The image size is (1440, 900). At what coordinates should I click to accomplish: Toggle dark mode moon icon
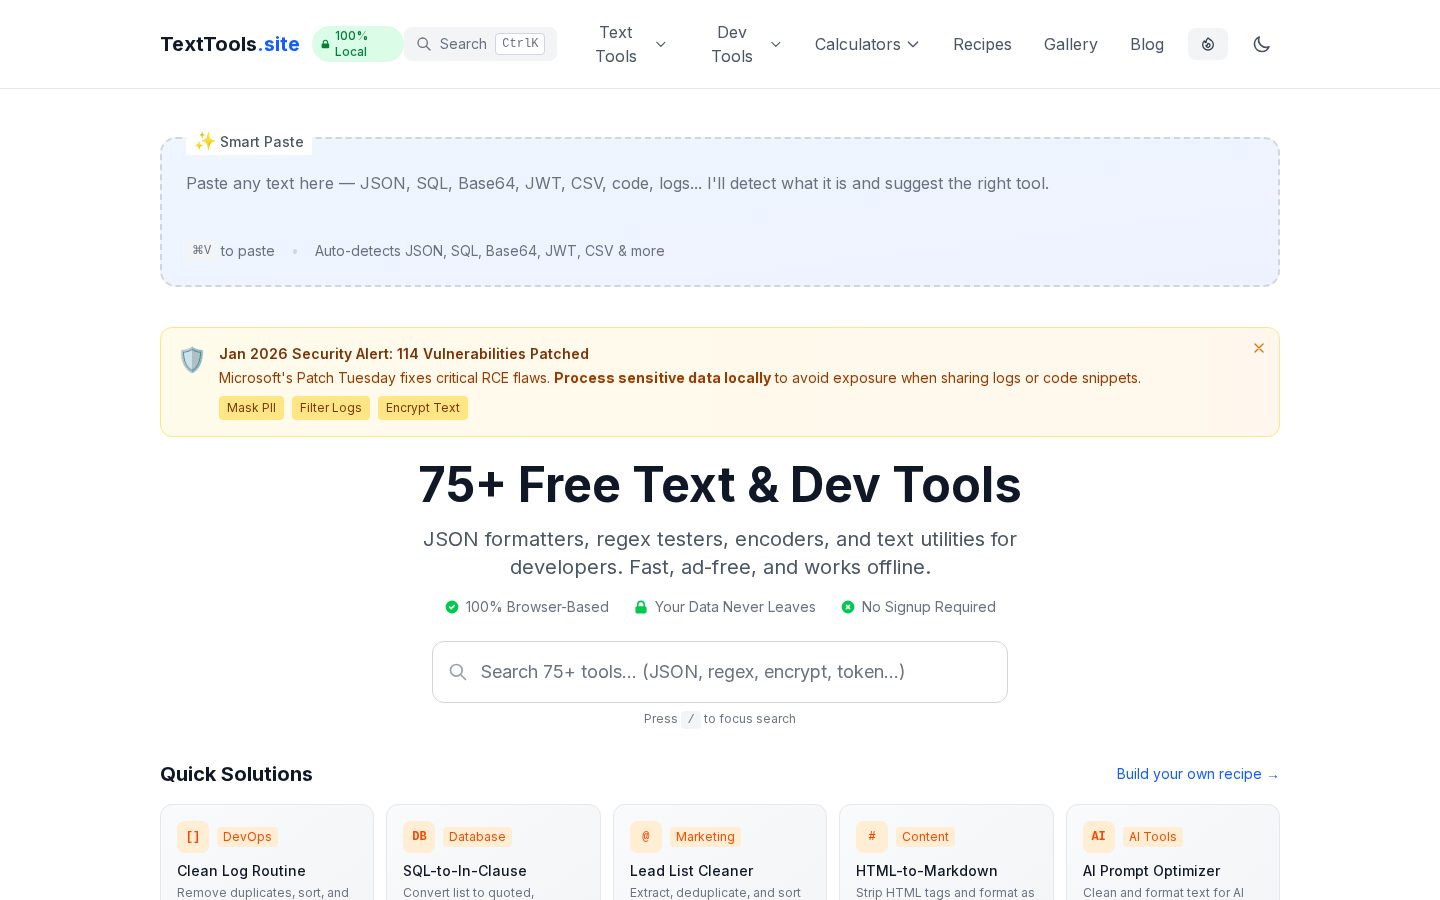(x=1262, y=44)
